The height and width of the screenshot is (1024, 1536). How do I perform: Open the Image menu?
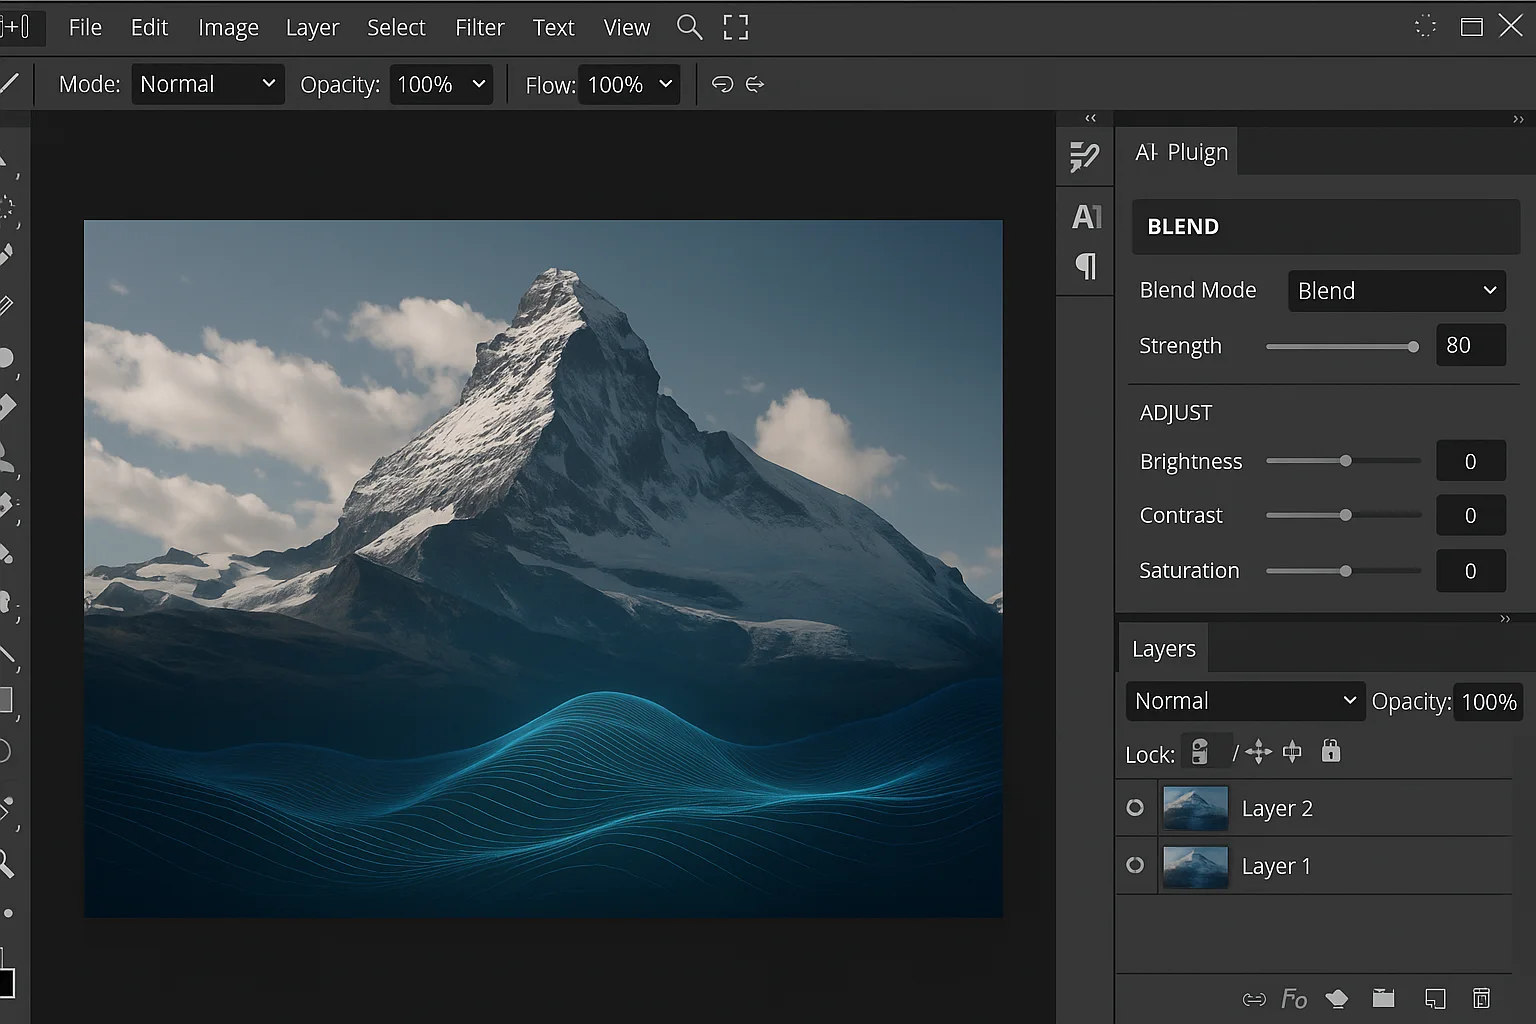(228, 28)
